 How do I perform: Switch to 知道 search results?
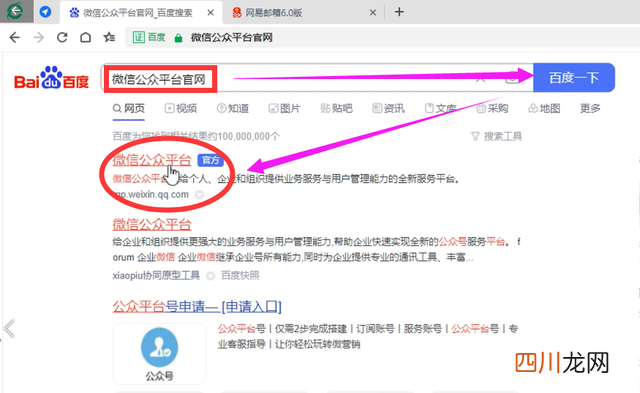(233, 108)
